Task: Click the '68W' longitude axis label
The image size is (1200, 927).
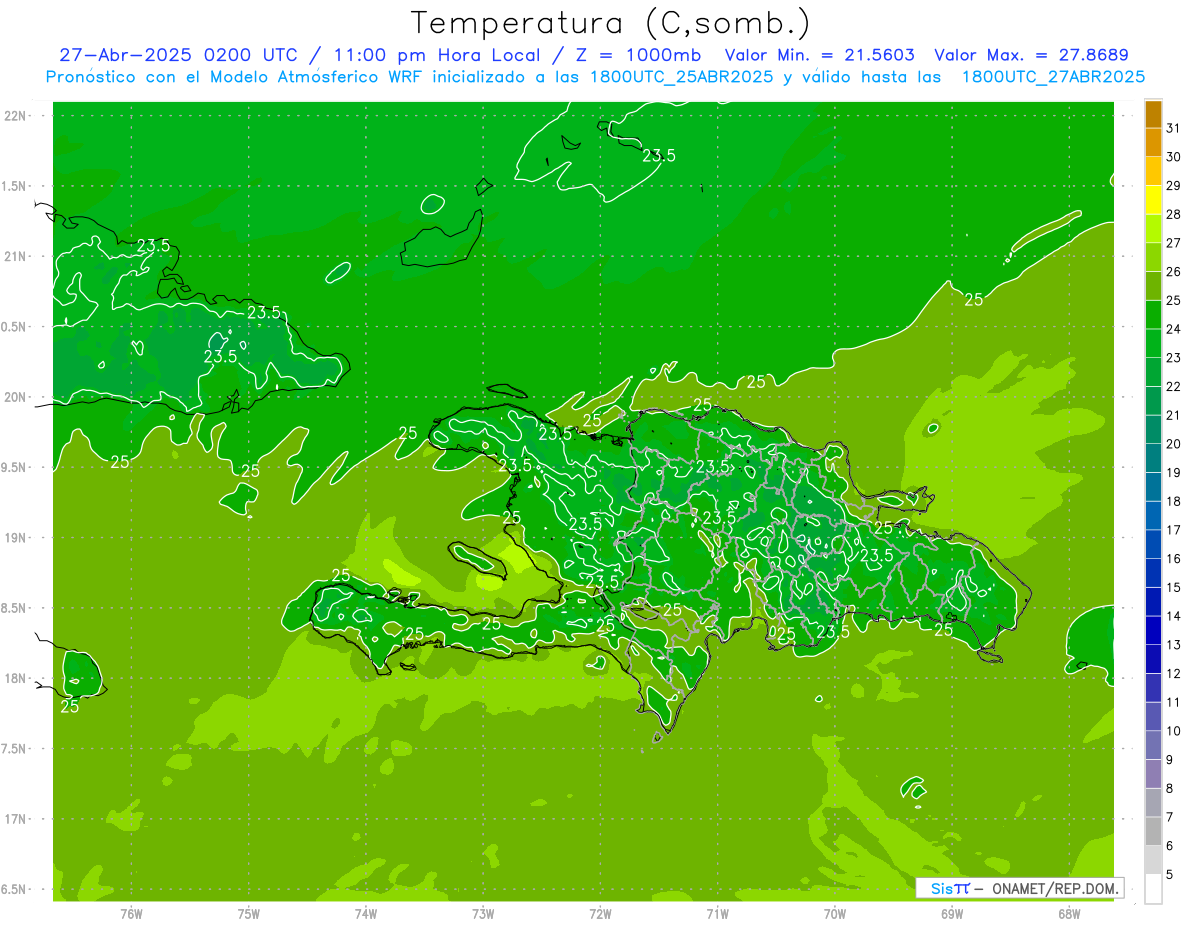Action: coord(1069,913)
